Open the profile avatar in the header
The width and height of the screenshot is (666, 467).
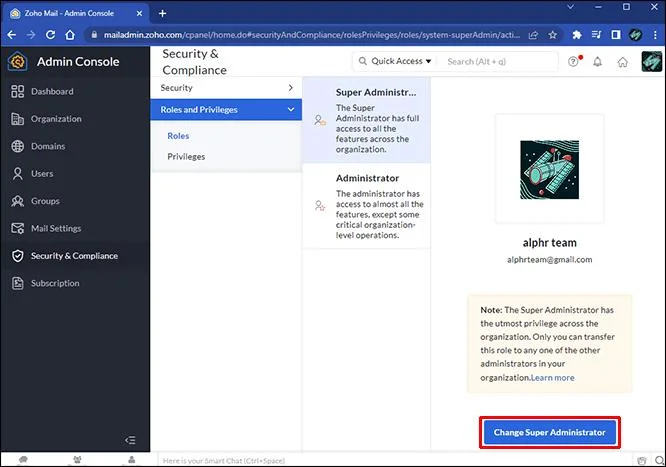pyautogui.click(x=651, y=62)
